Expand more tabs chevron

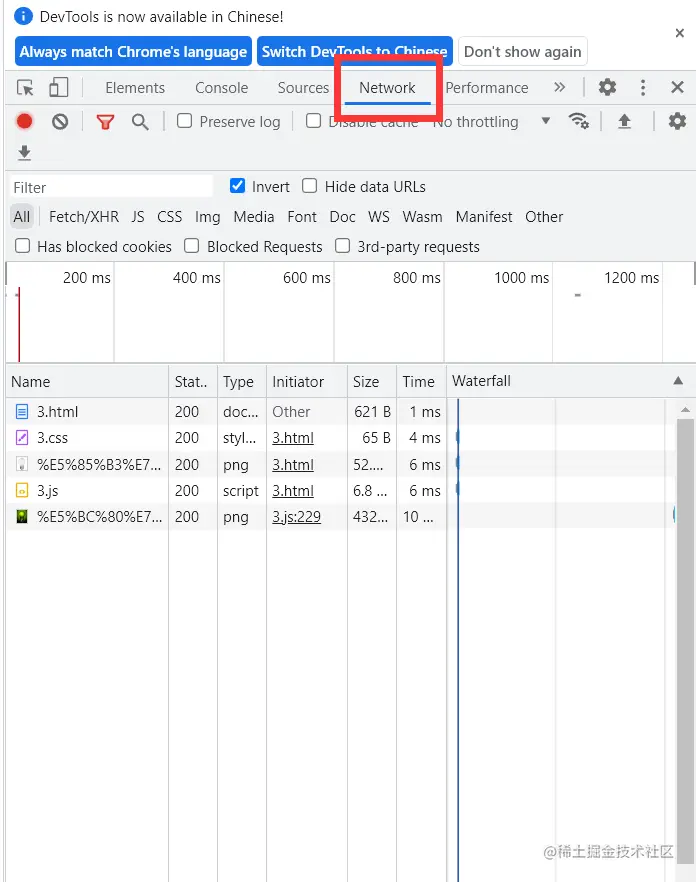pyautogui.click(x=559, y=87)
